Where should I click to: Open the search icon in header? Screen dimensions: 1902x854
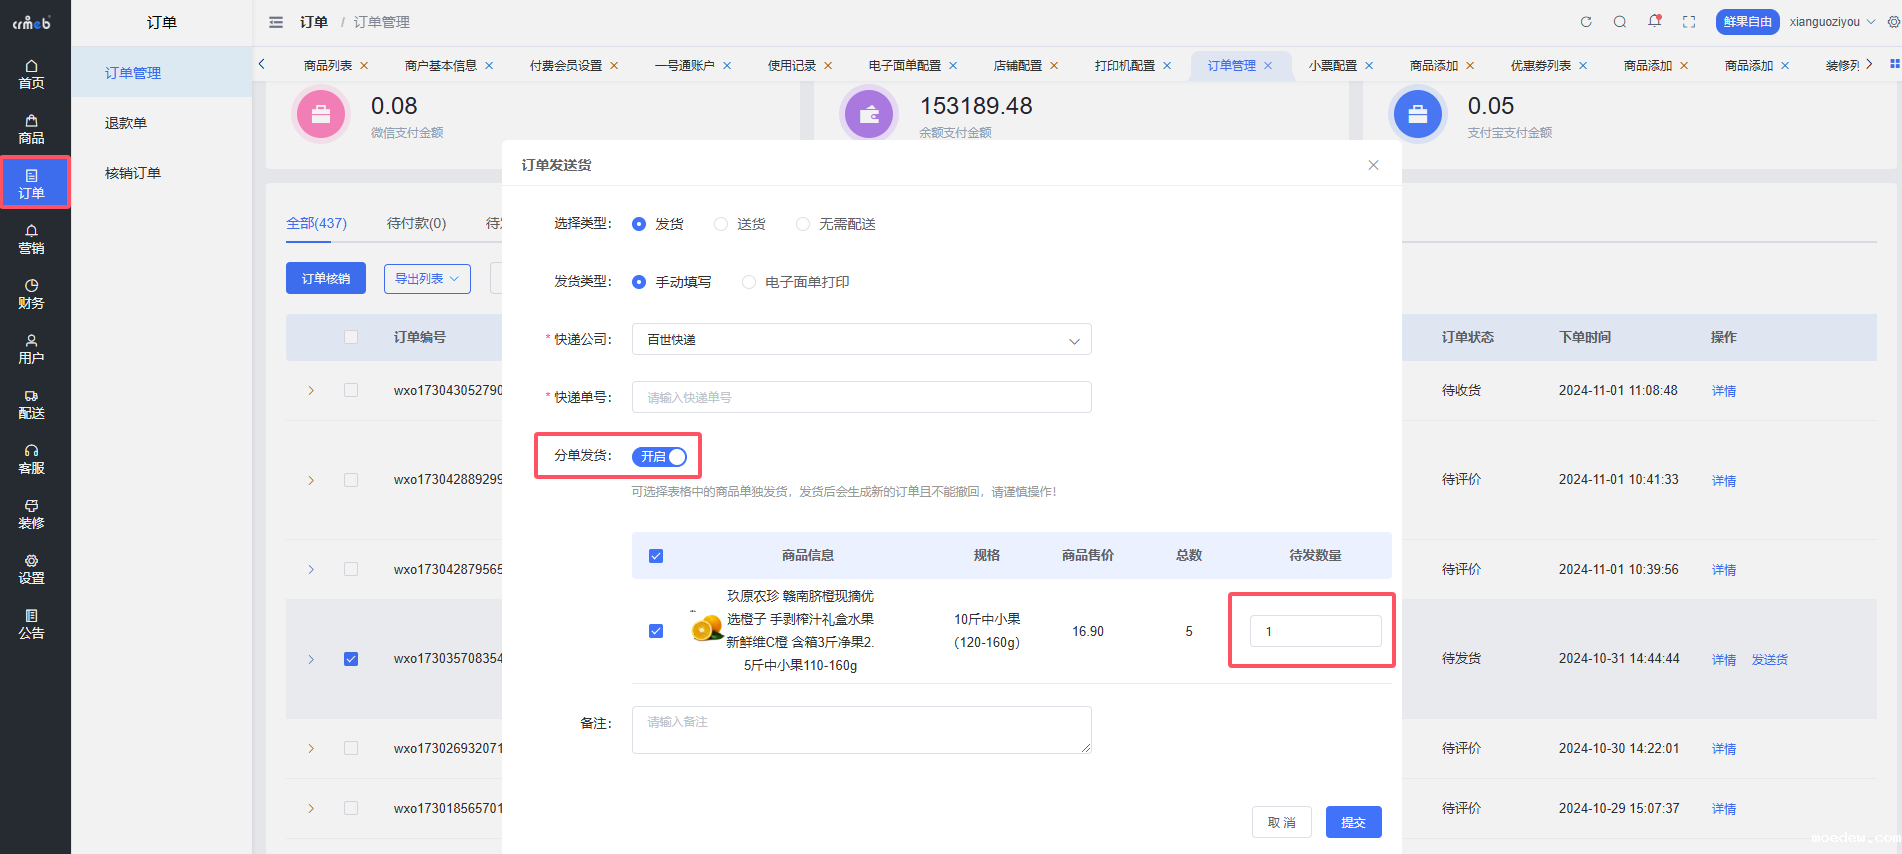[1620, 22]
